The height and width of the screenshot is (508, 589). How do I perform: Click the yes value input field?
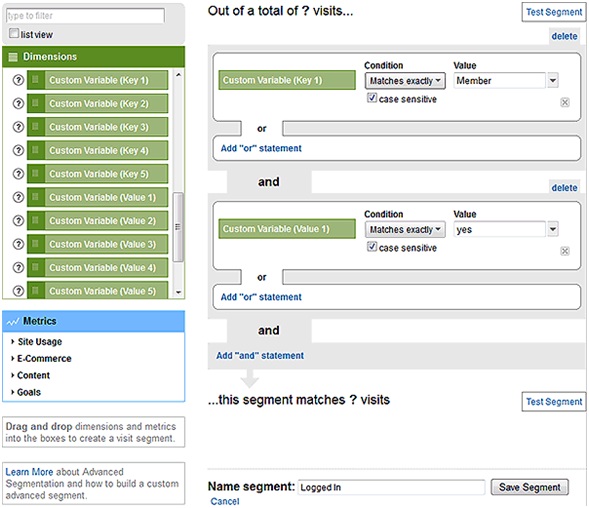[499, 229]
